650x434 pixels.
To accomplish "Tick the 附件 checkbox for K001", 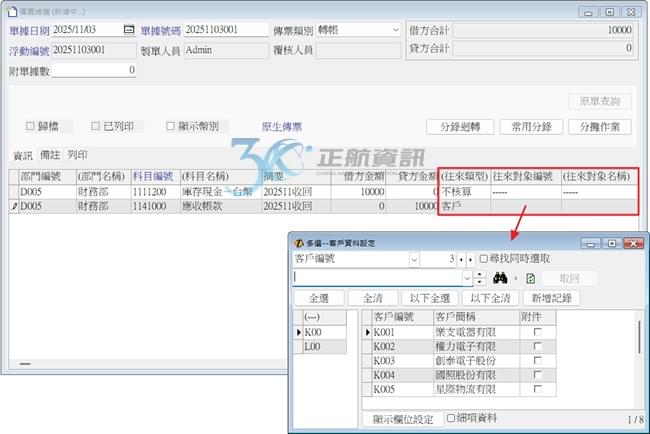I will pos(537,332).
